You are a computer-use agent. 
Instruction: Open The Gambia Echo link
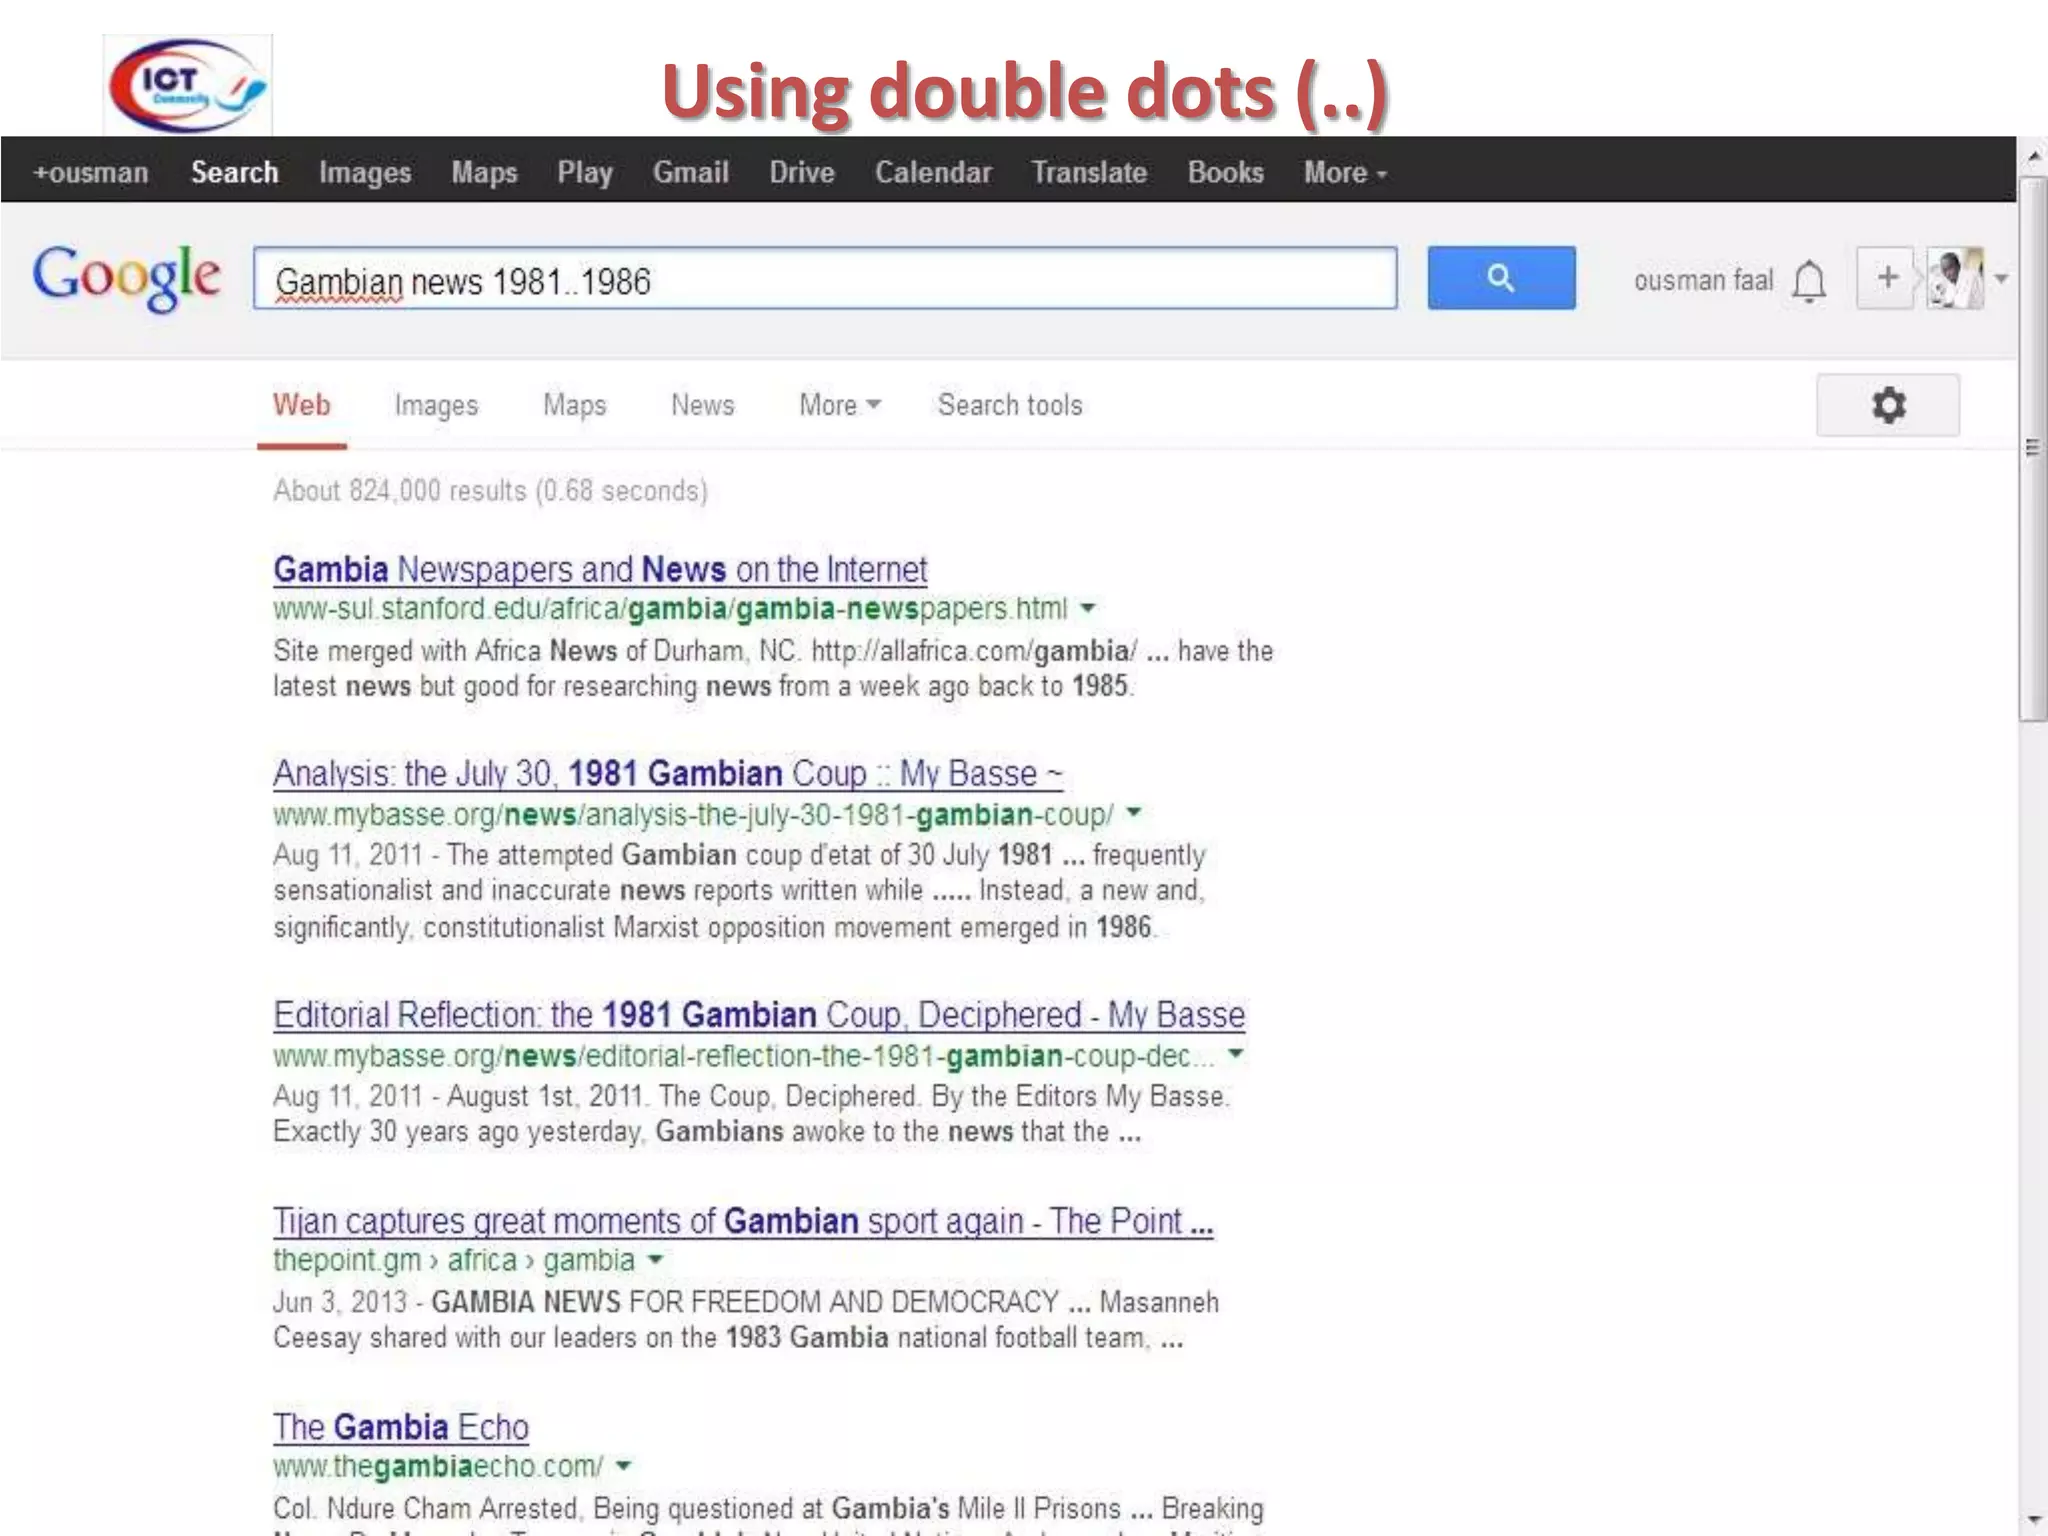(x=401, y=1427)
